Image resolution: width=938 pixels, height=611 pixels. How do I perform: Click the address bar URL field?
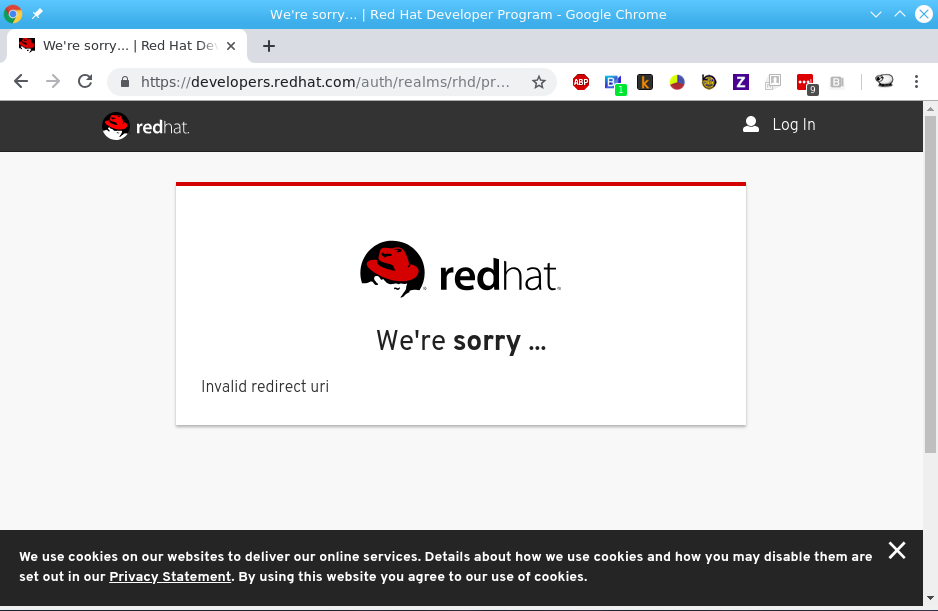[325, 82]
